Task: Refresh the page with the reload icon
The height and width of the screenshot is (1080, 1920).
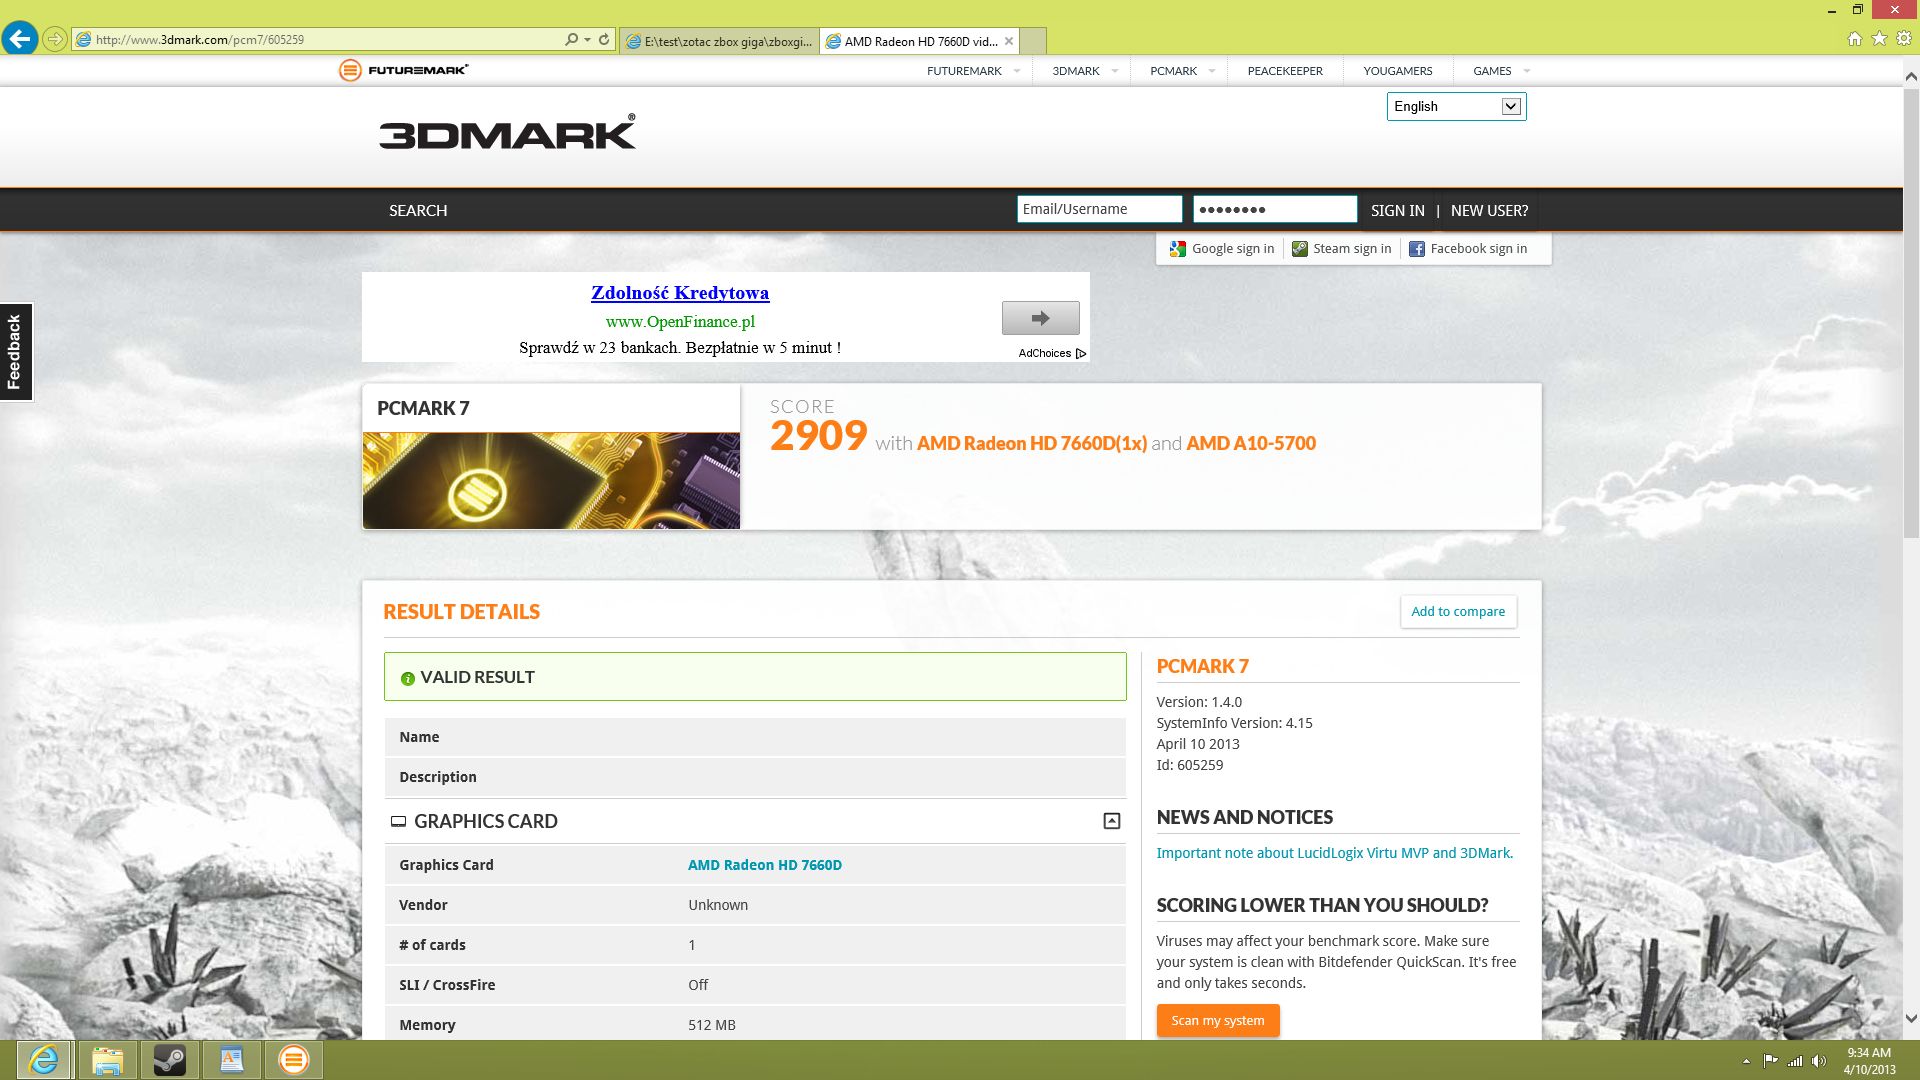Action: (604, 39)
